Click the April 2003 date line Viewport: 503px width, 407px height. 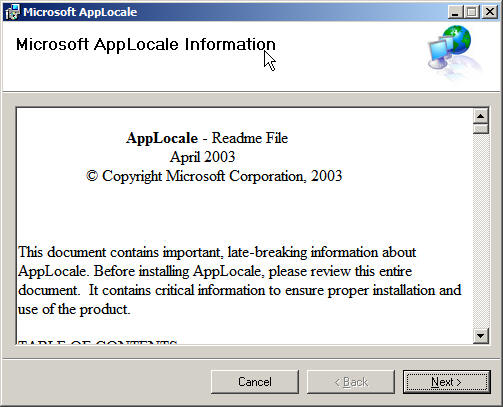(202, 157)
